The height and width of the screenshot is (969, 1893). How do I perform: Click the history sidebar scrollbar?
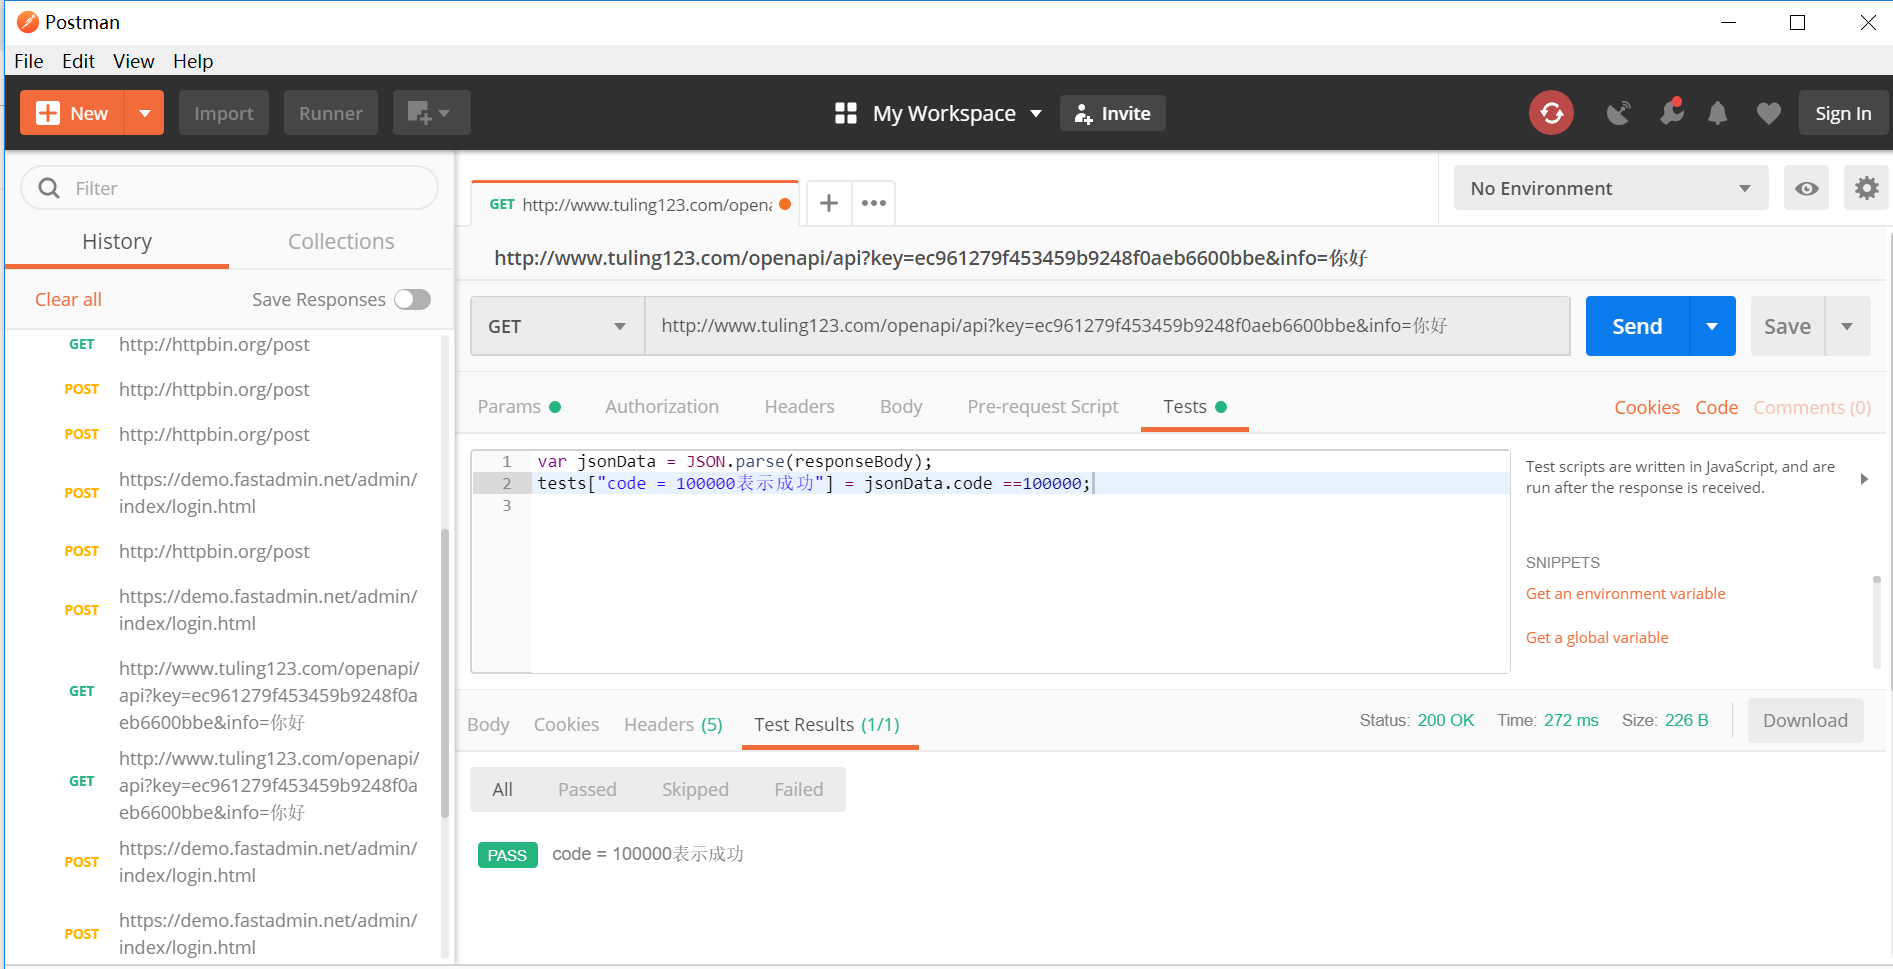(444, 673)
